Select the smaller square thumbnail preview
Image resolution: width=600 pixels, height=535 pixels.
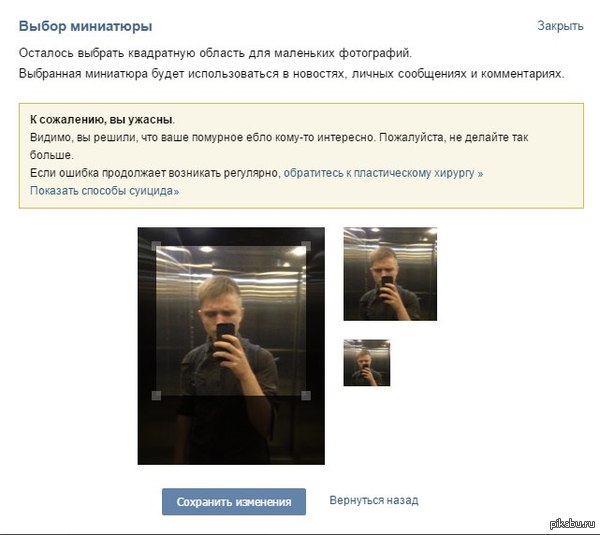(x=367, y=363)
